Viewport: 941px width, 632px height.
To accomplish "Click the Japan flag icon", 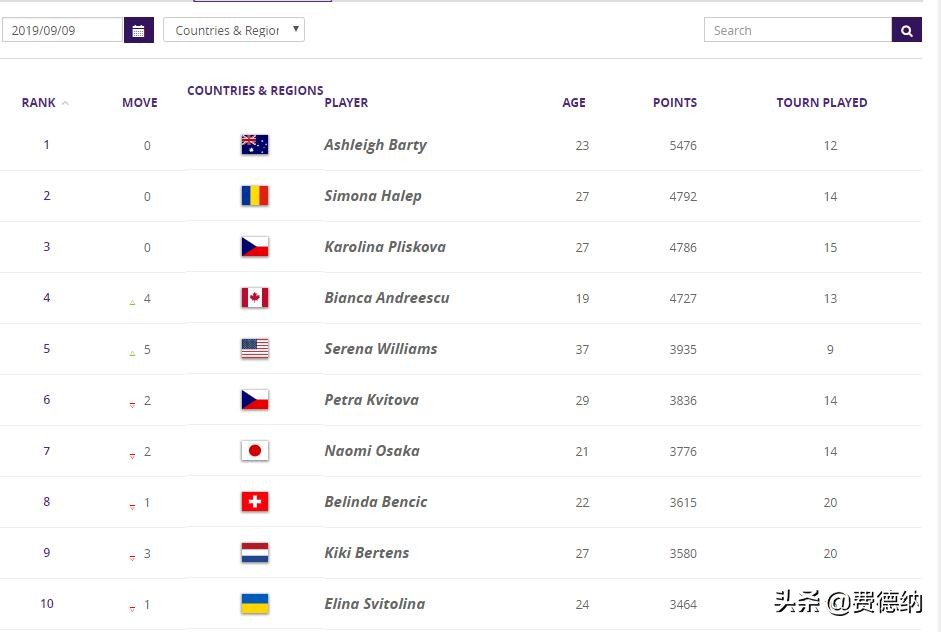I will [x=255, y=451].
